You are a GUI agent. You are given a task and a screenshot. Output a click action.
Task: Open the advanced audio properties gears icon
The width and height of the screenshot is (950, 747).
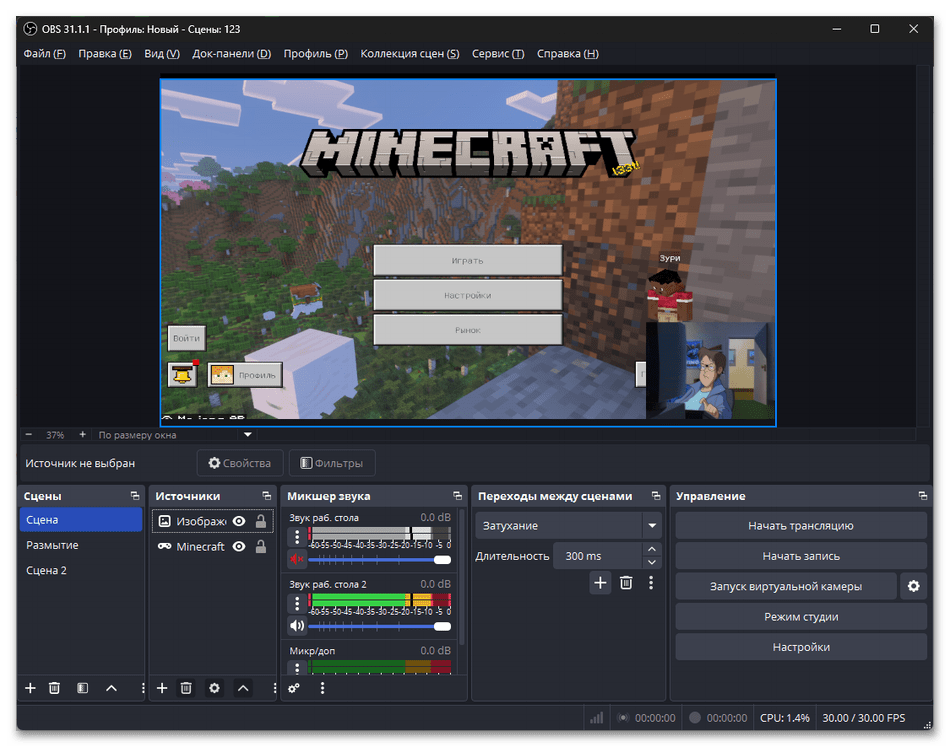point(294,688)
